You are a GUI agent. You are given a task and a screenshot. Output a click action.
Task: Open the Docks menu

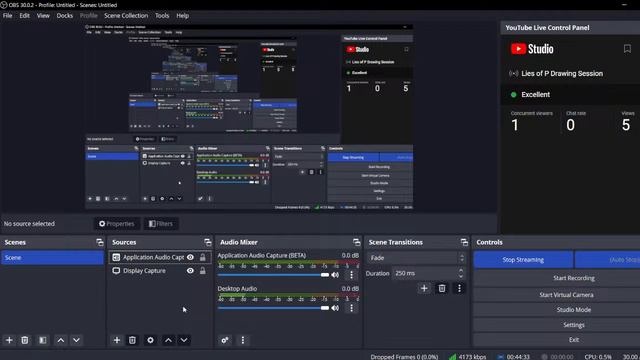64,16
